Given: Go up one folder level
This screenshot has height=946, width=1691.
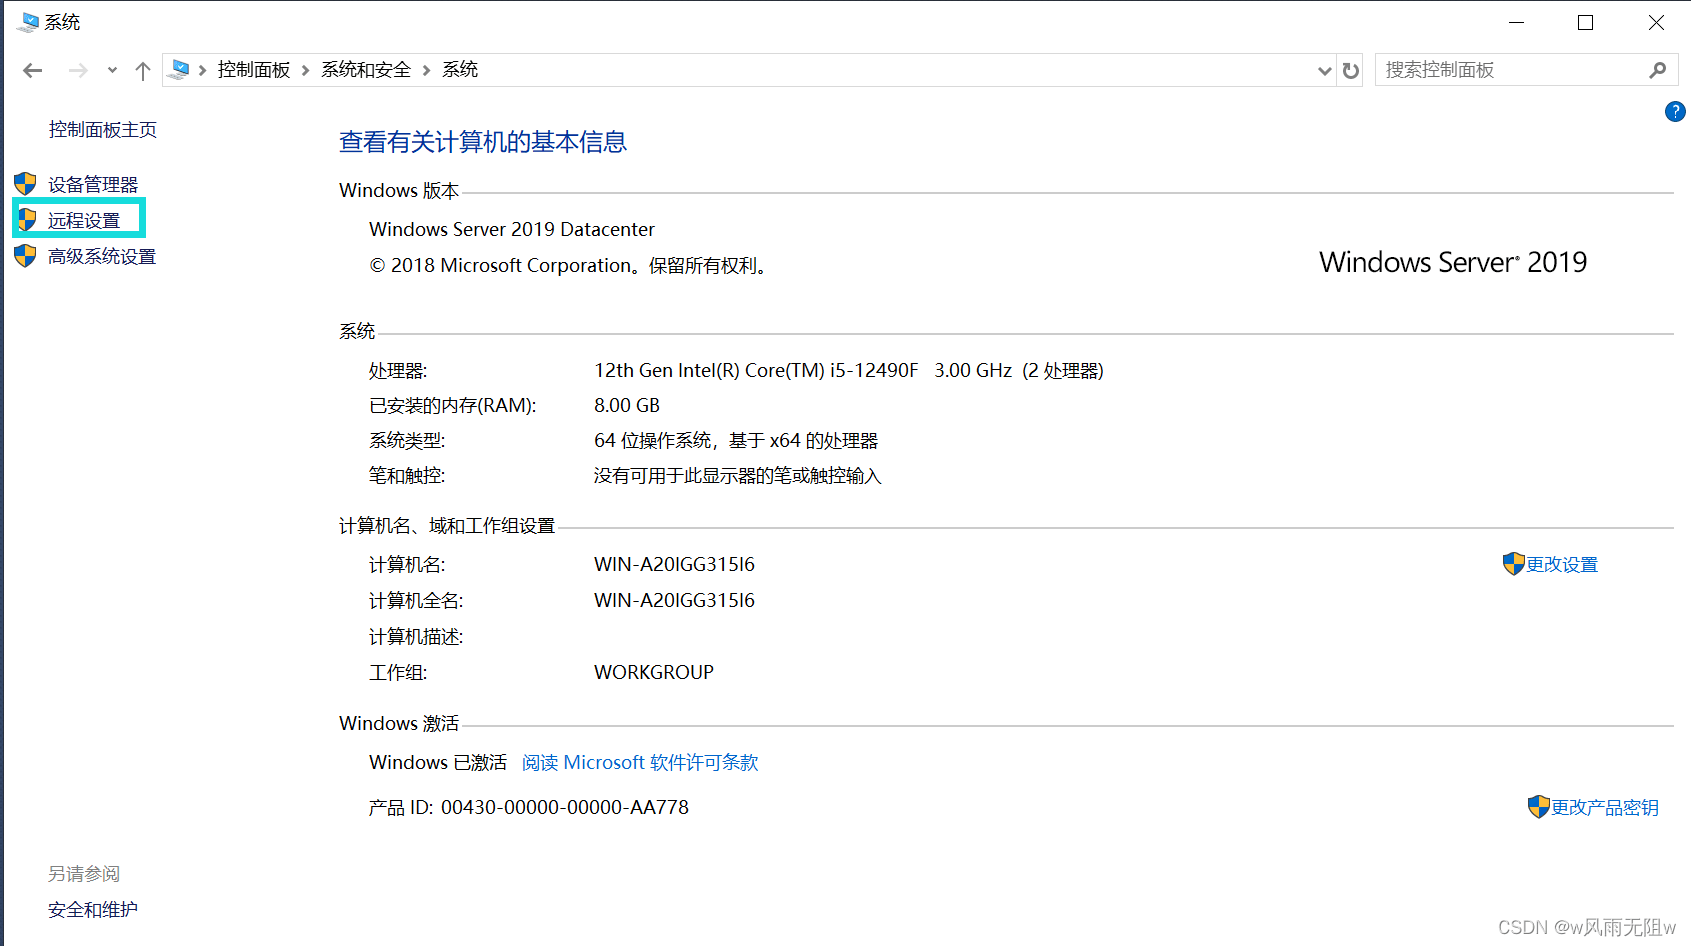Looking at the screenshot, I should [x=143, y=70].
